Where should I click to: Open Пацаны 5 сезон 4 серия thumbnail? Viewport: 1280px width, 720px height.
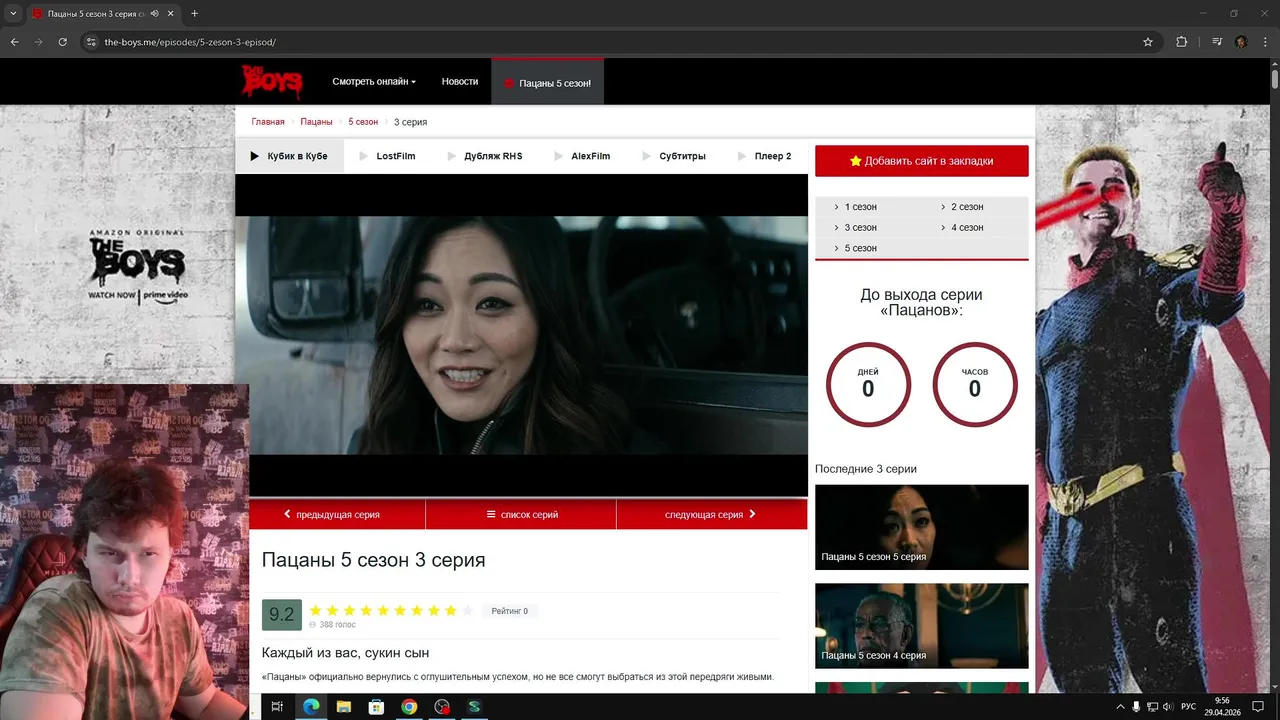921,626
